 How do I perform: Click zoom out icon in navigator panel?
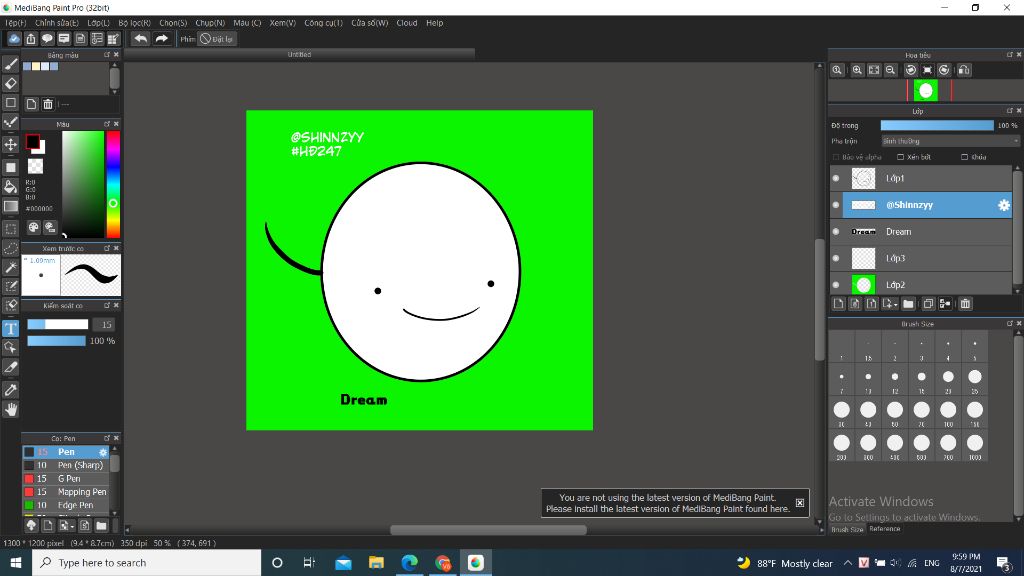click(x=890, y=70)
